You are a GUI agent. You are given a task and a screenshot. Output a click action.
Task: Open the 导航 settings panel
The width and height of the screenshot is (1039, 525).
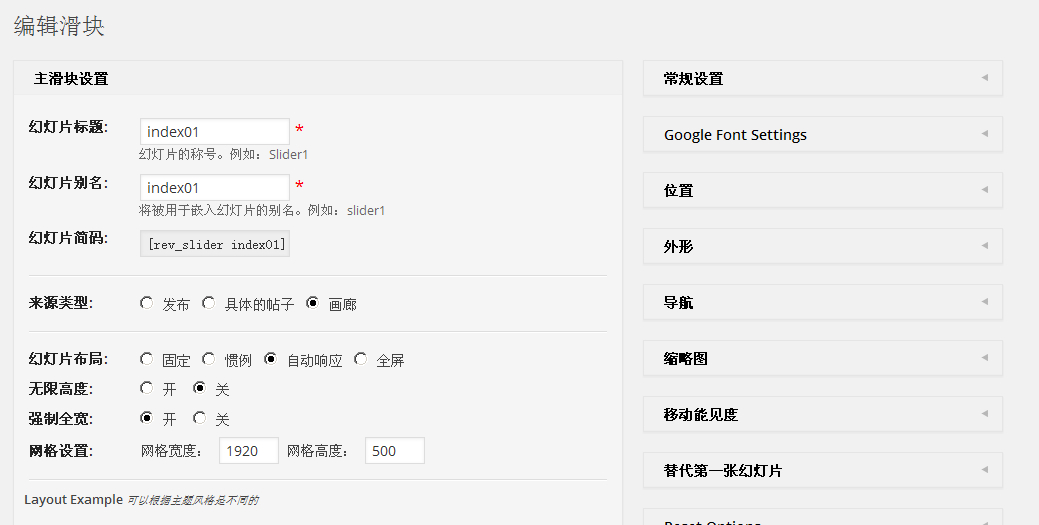(821, 302)
